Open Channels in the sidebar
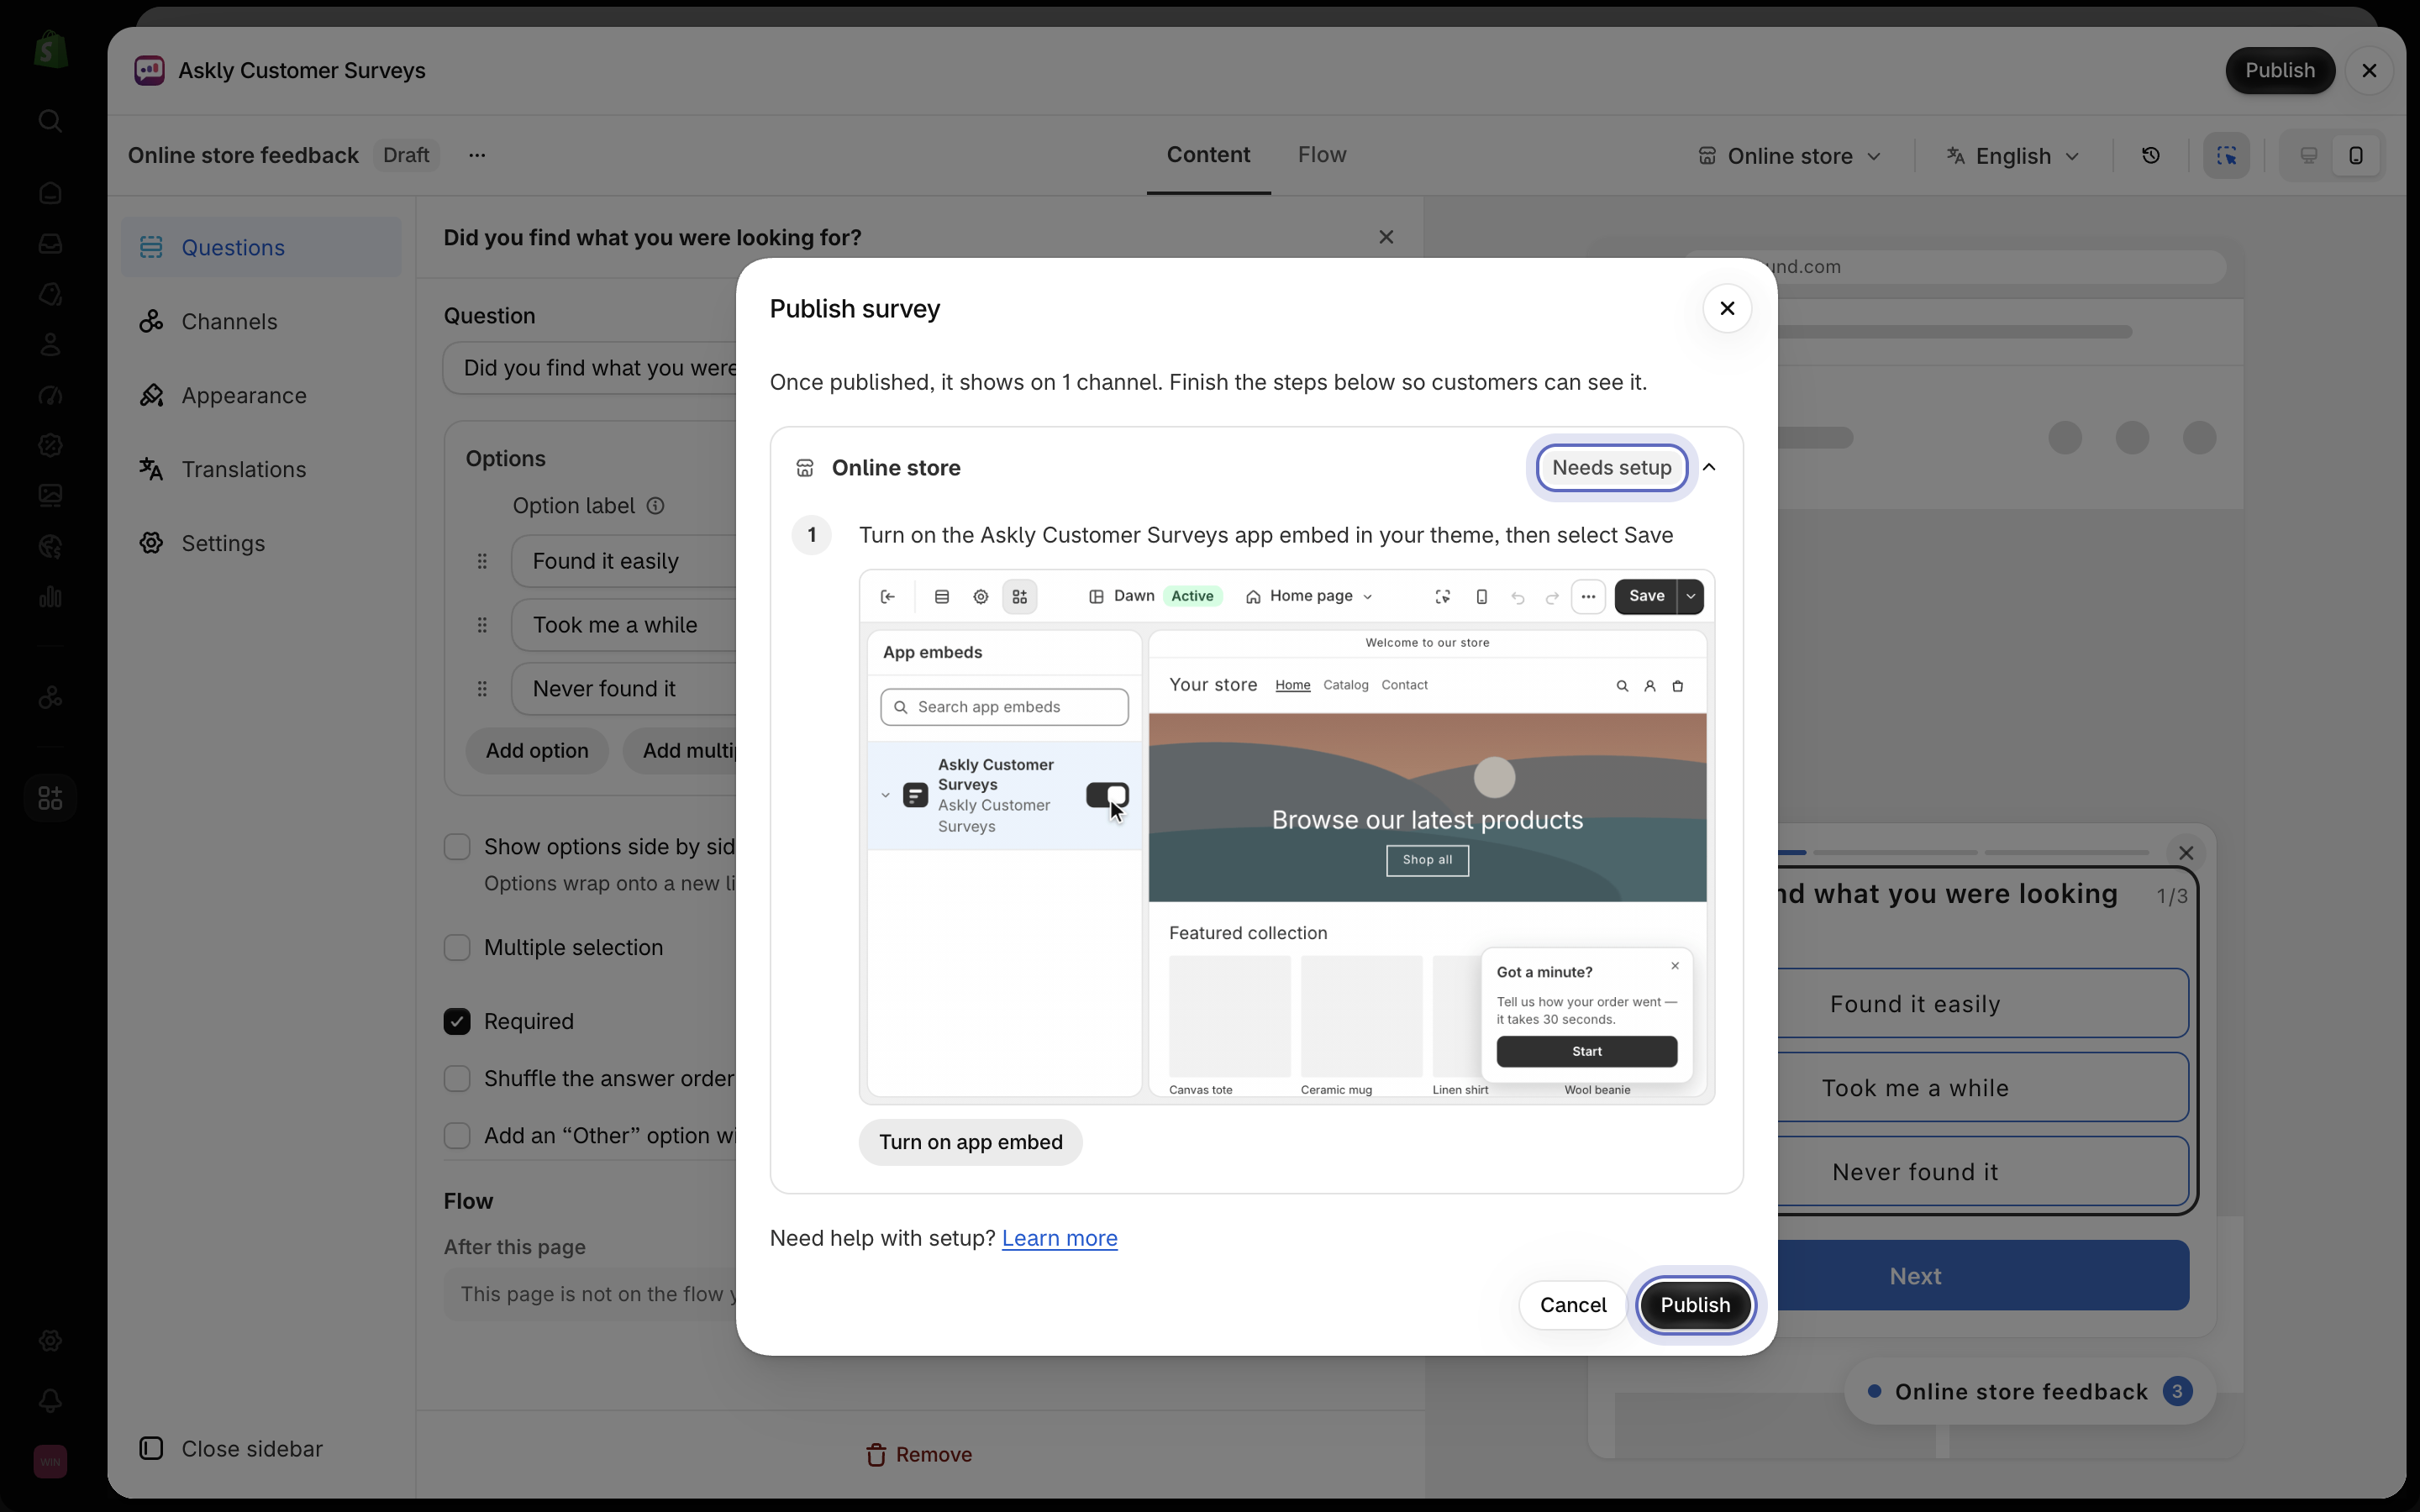The image size is (2420, 1512). [261, 322]
